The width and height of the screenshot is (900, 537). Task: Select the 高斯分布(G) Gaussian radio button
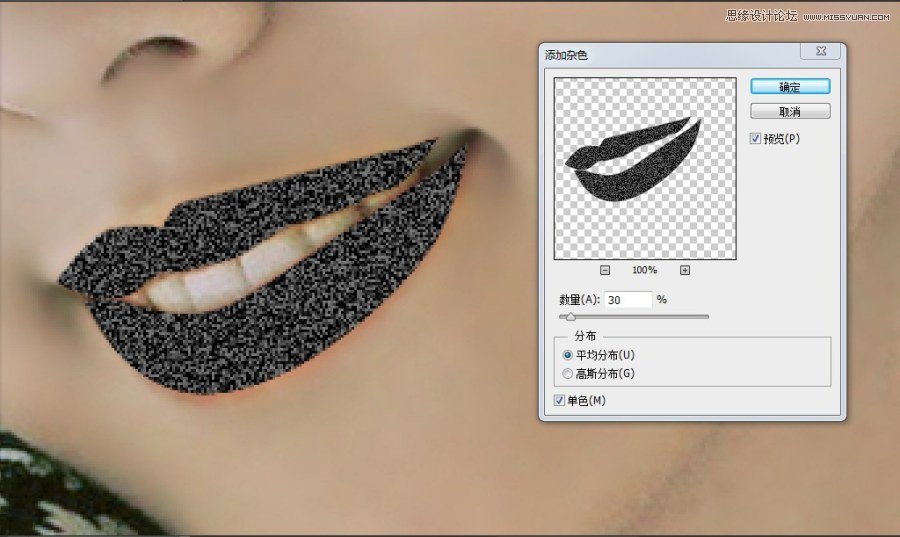pos(568,374)
